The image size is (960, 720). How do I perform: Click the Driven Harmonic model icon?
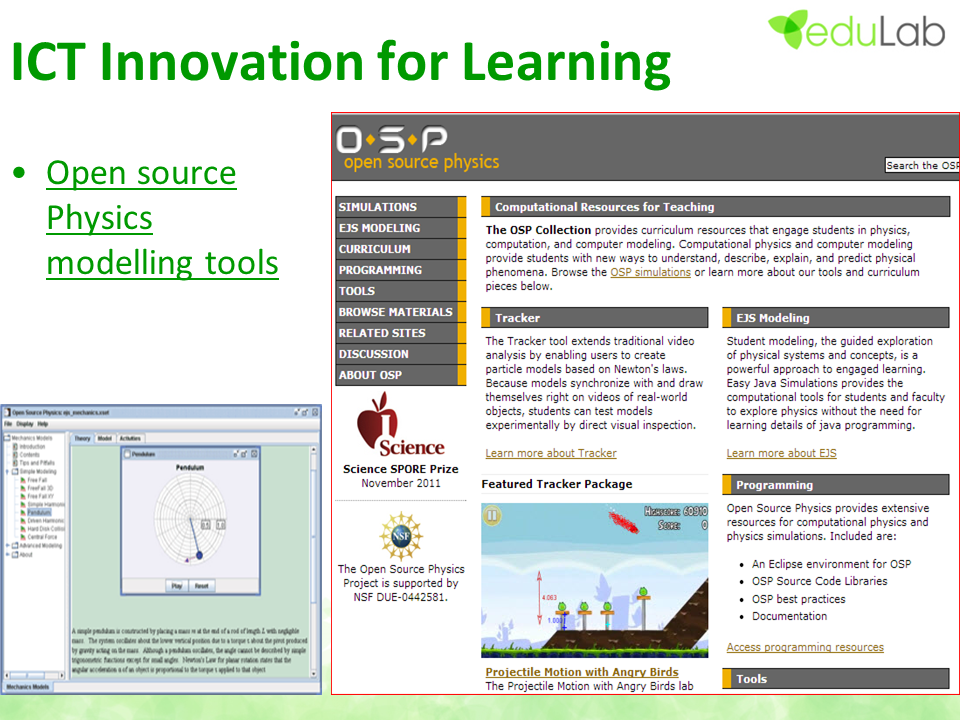point(23,520)
